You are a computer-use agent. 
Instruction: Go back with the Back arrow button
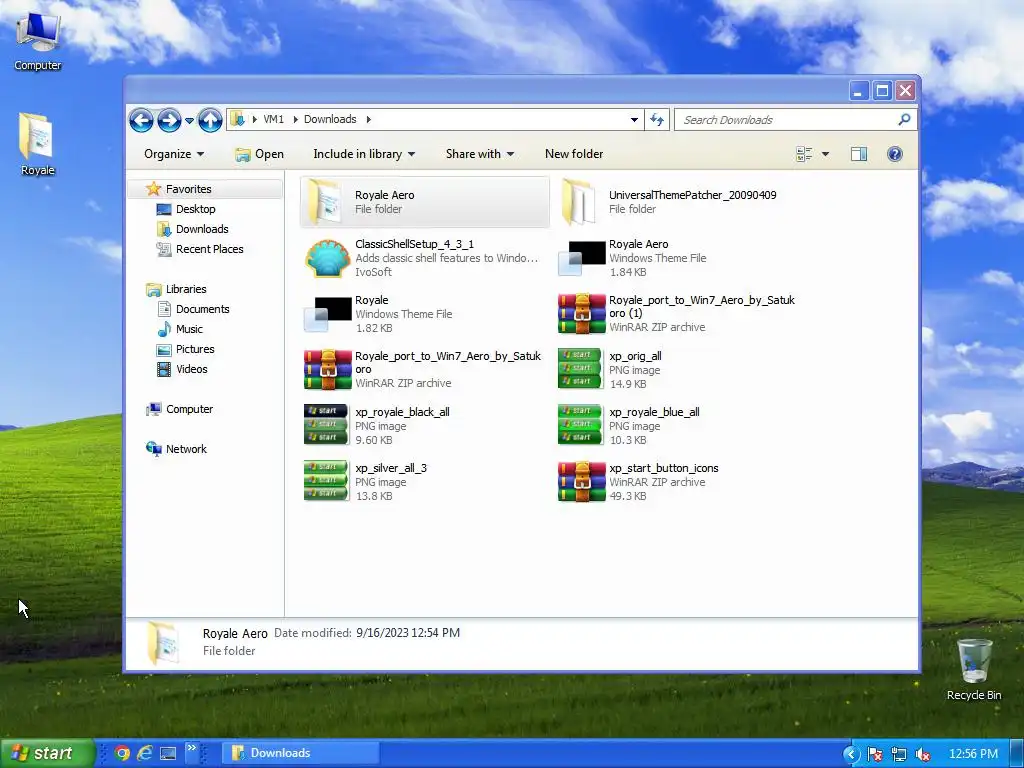pyautogui.click(x=141, y=120)
